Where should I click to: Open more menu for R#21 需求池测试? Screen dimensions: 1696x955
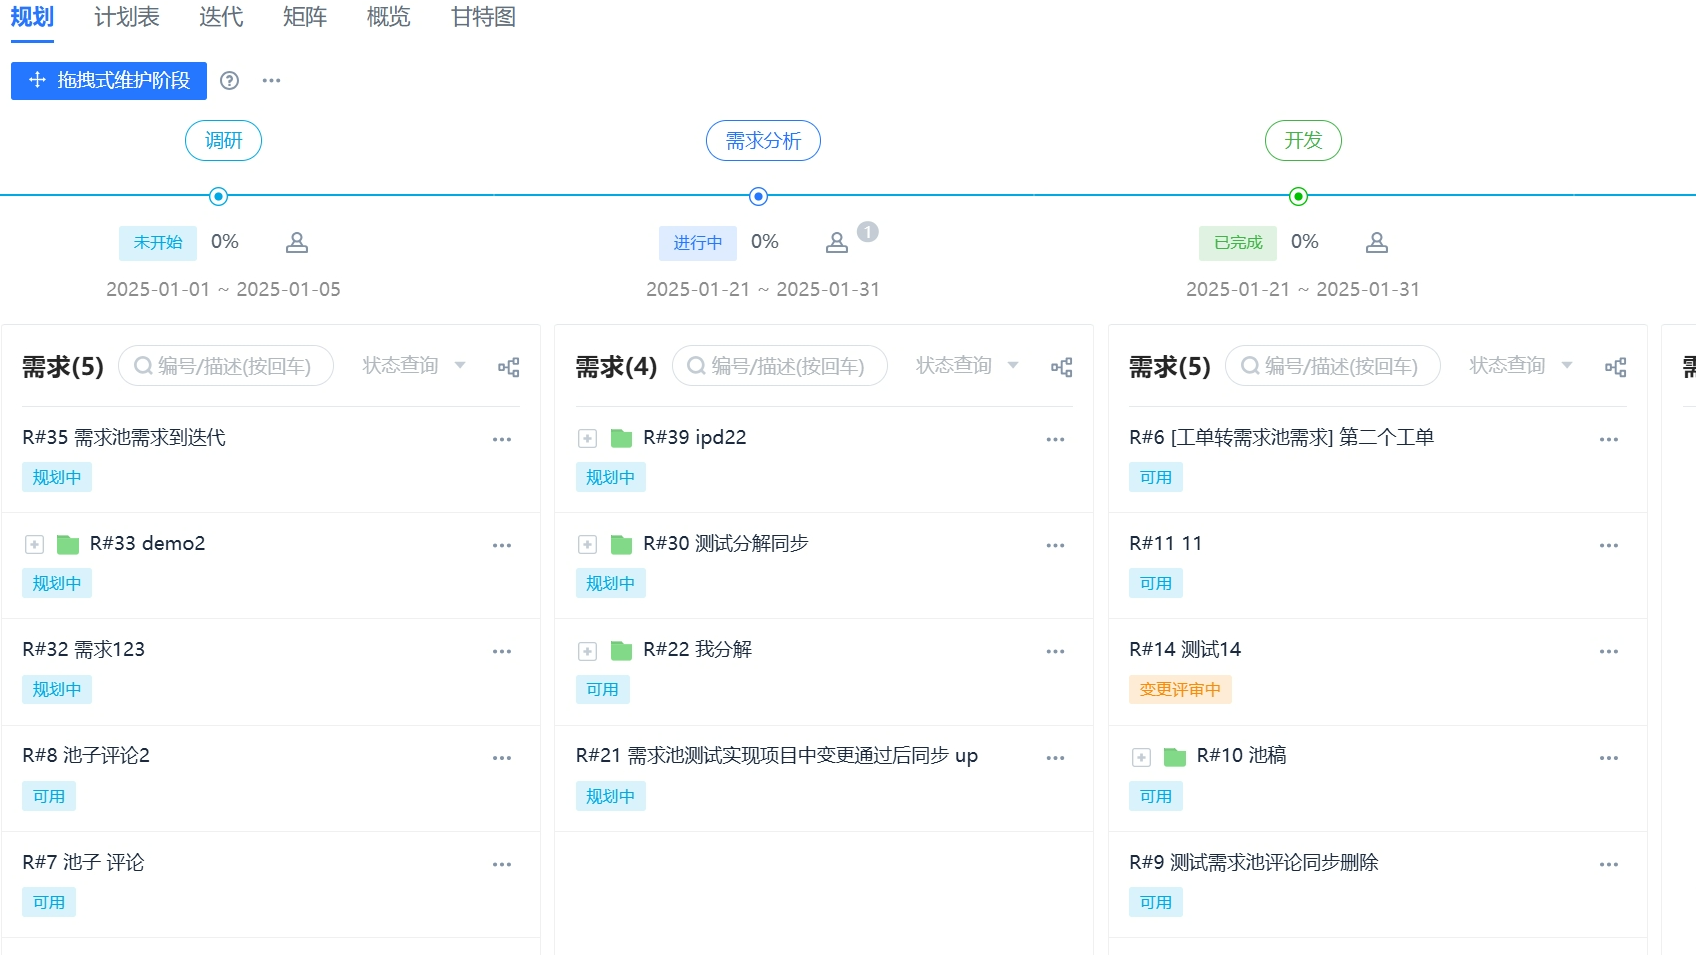(1055, 758)
